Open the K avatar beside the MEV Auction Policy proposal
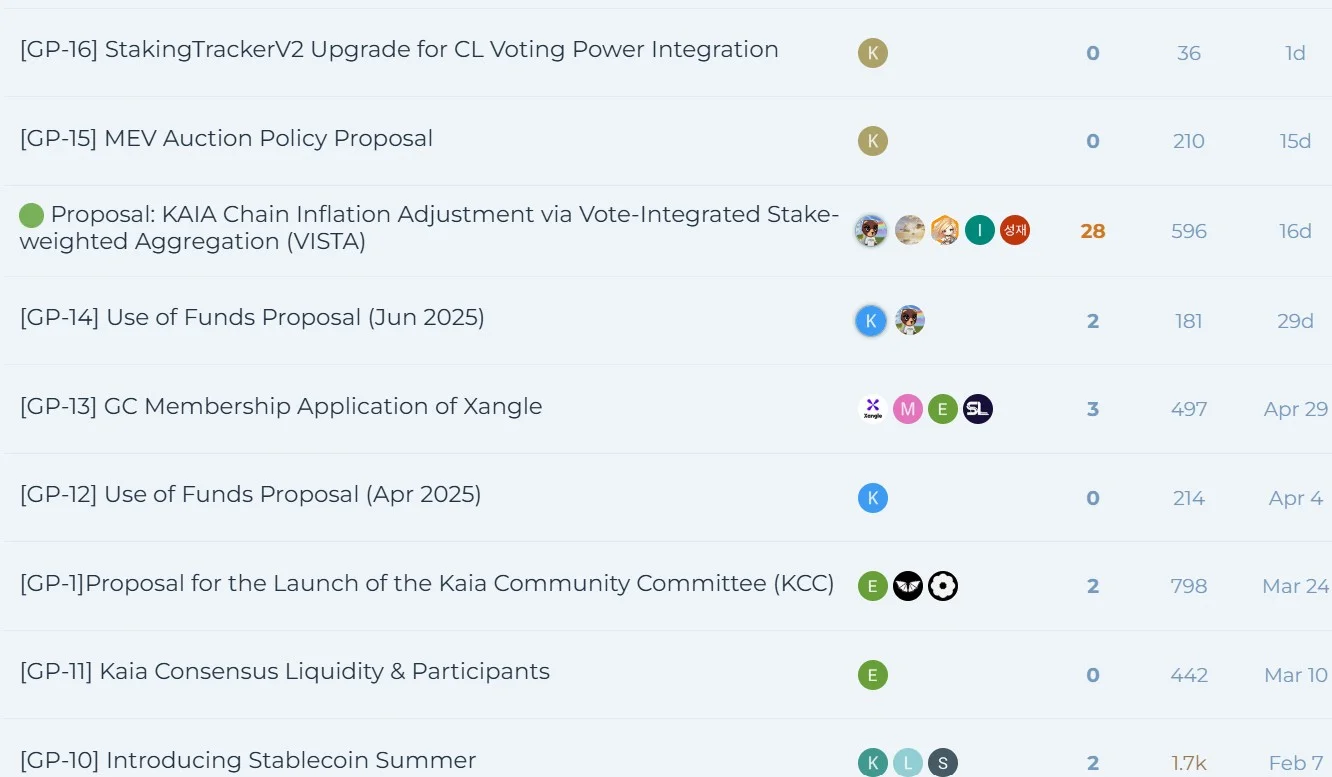Viewport: 1332px width, 777px height. pos(873,141)
